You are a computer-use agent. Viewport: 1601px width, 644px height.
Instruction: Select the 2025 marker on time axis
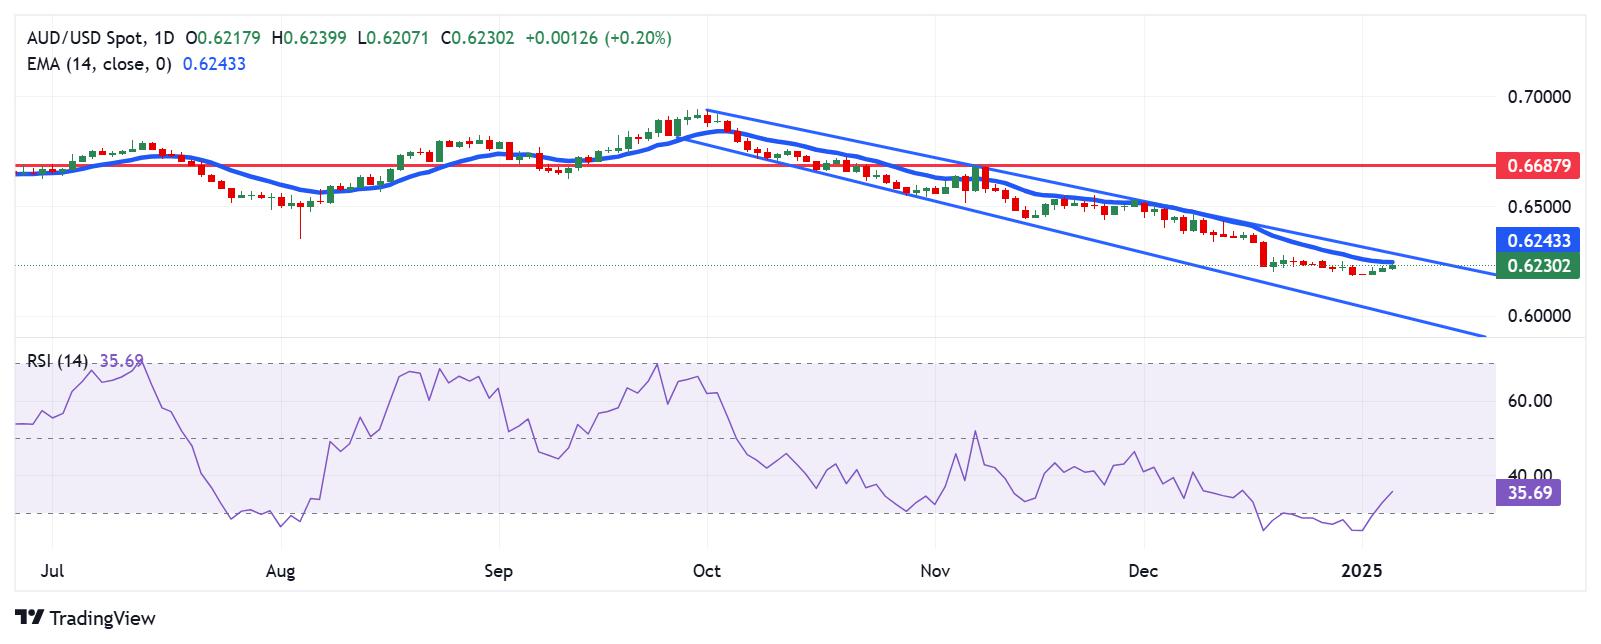click(x=1362, y=571)
